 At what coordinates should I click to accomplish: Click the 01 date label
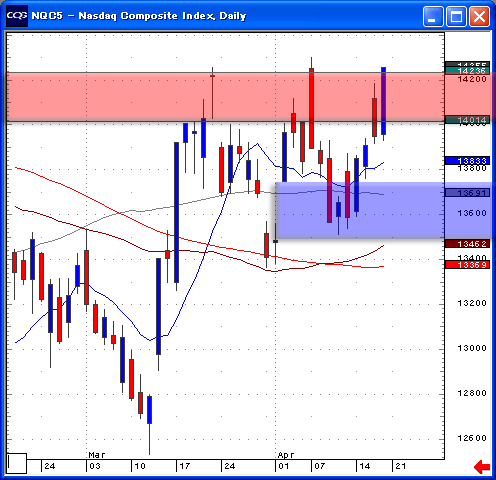(284, 466)
